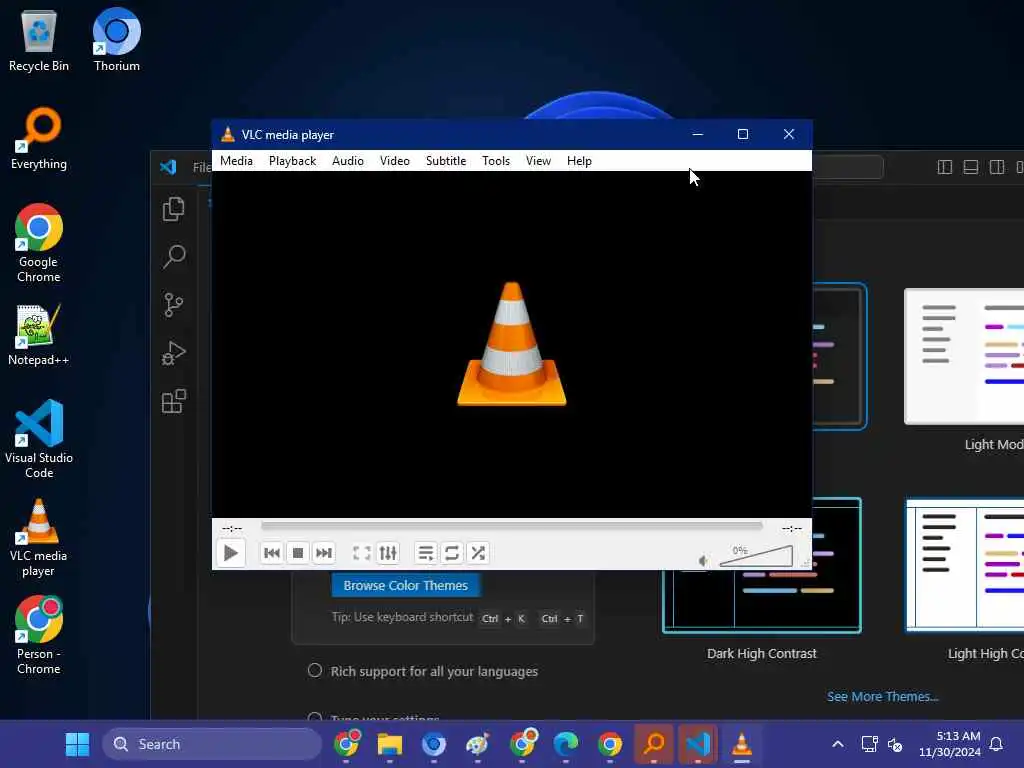Show hidden system tray icons
Image resolution: width=1024 pixels, height=768 pixels.
(838, 744)
